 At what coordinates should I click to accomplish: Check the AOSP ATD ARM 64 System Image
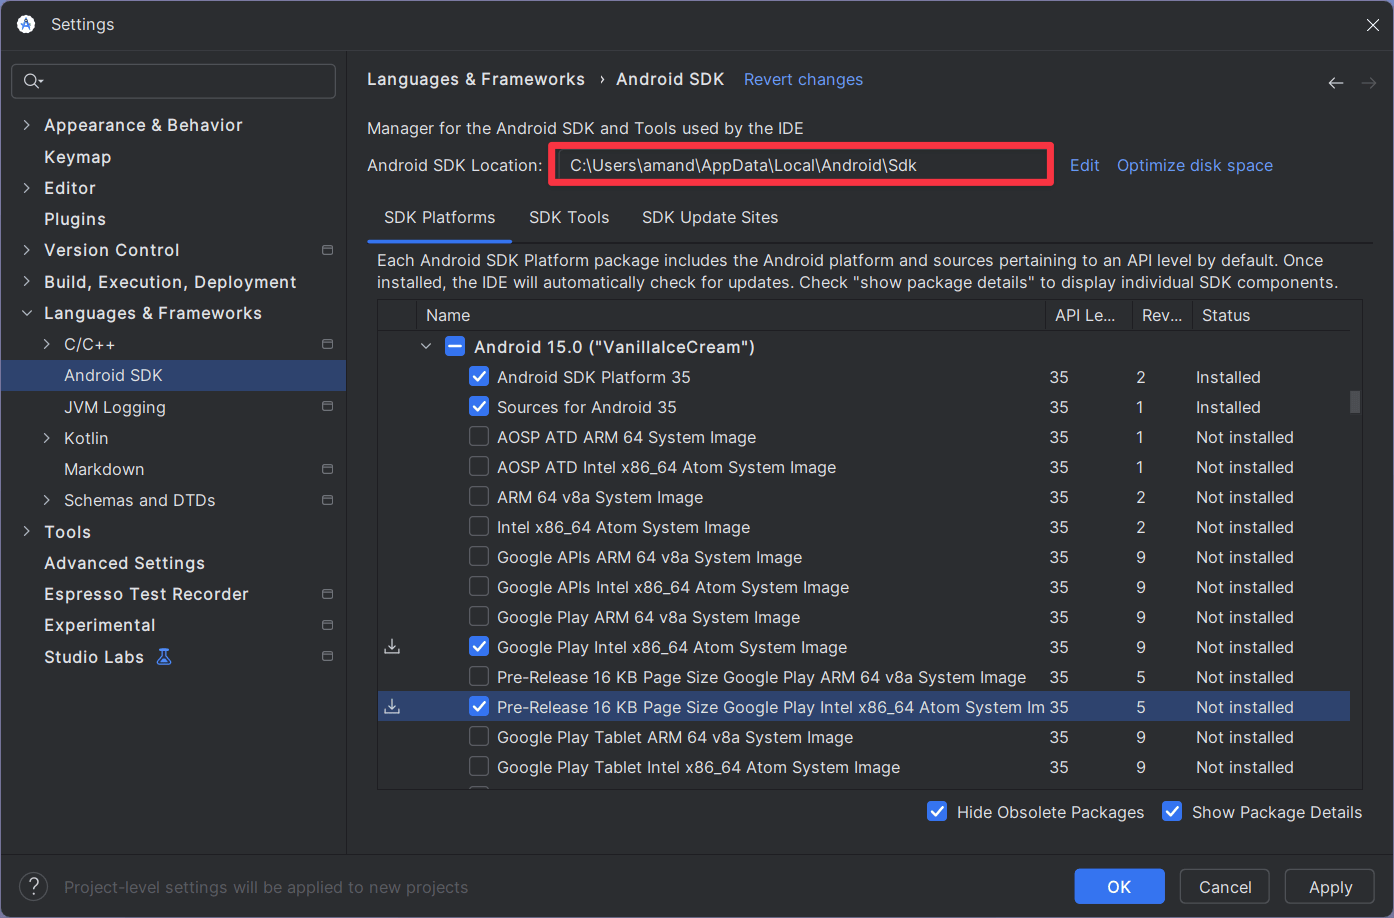click(479, 437)
